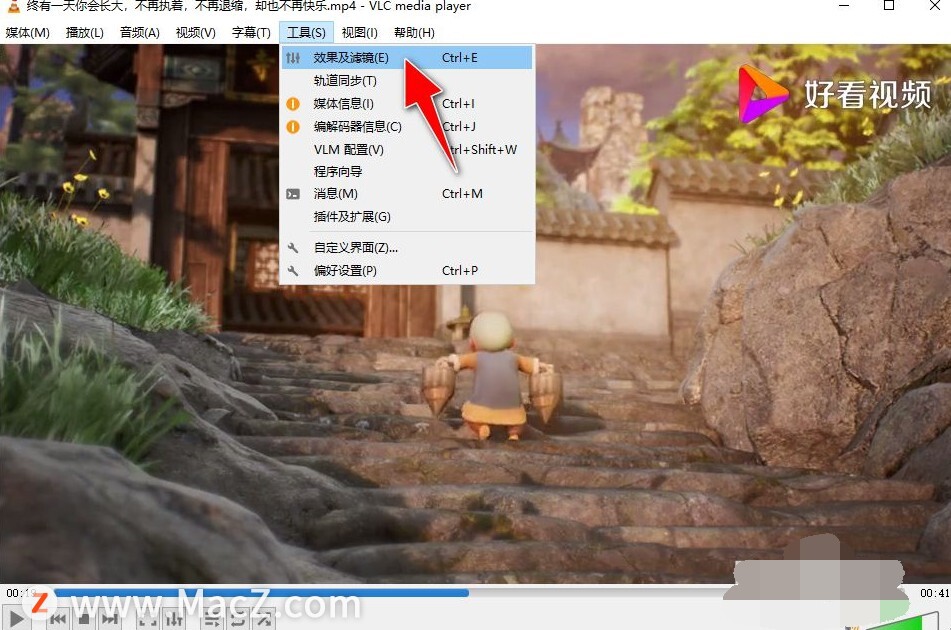Open the 媒体(M) menu
Screen dimensions: 951x630
pyautogui.click(x=27, y=33)
